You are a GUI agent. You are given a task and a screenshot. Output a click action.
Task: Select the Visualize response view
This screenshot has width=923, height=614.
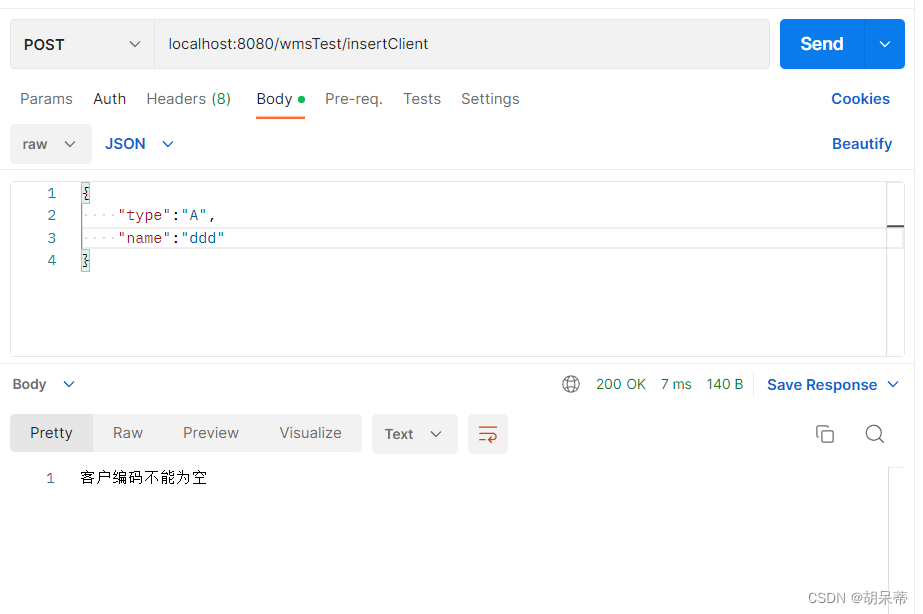[310, 433]
